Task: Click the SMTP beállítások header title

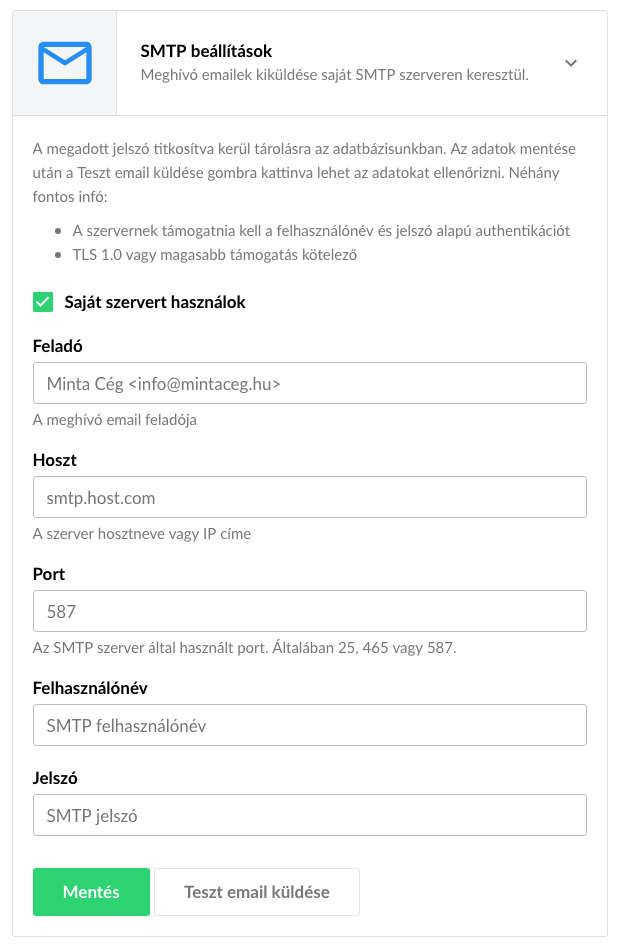Action: coord(206,51)
